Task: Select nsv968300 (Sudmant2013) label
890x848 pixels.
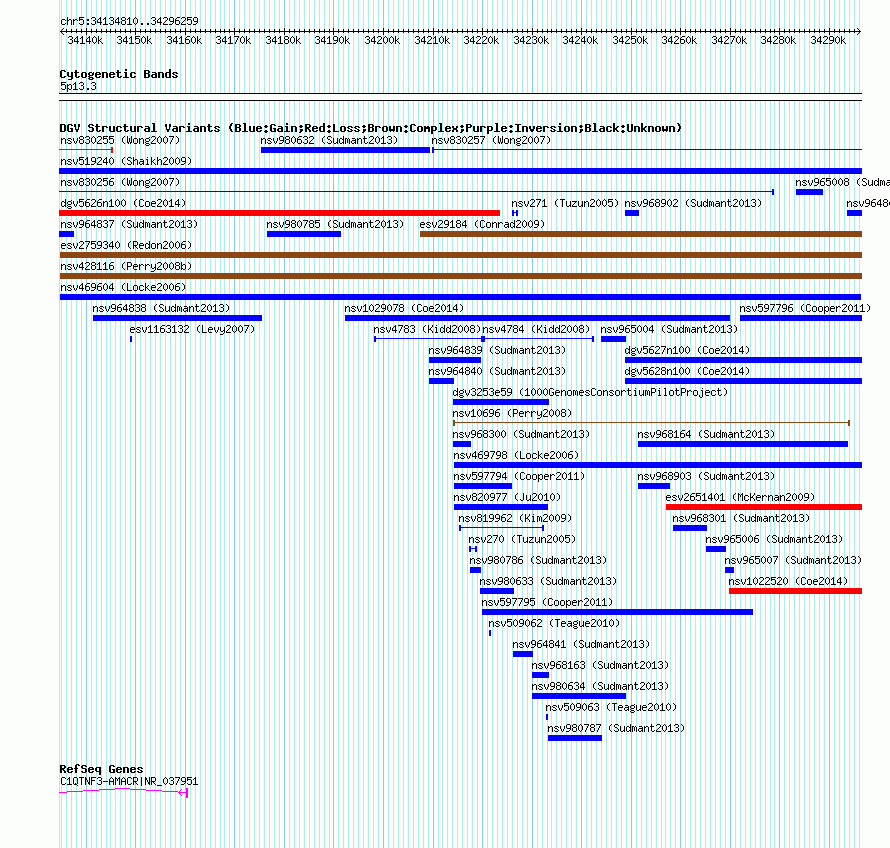Action: (521, 434)
